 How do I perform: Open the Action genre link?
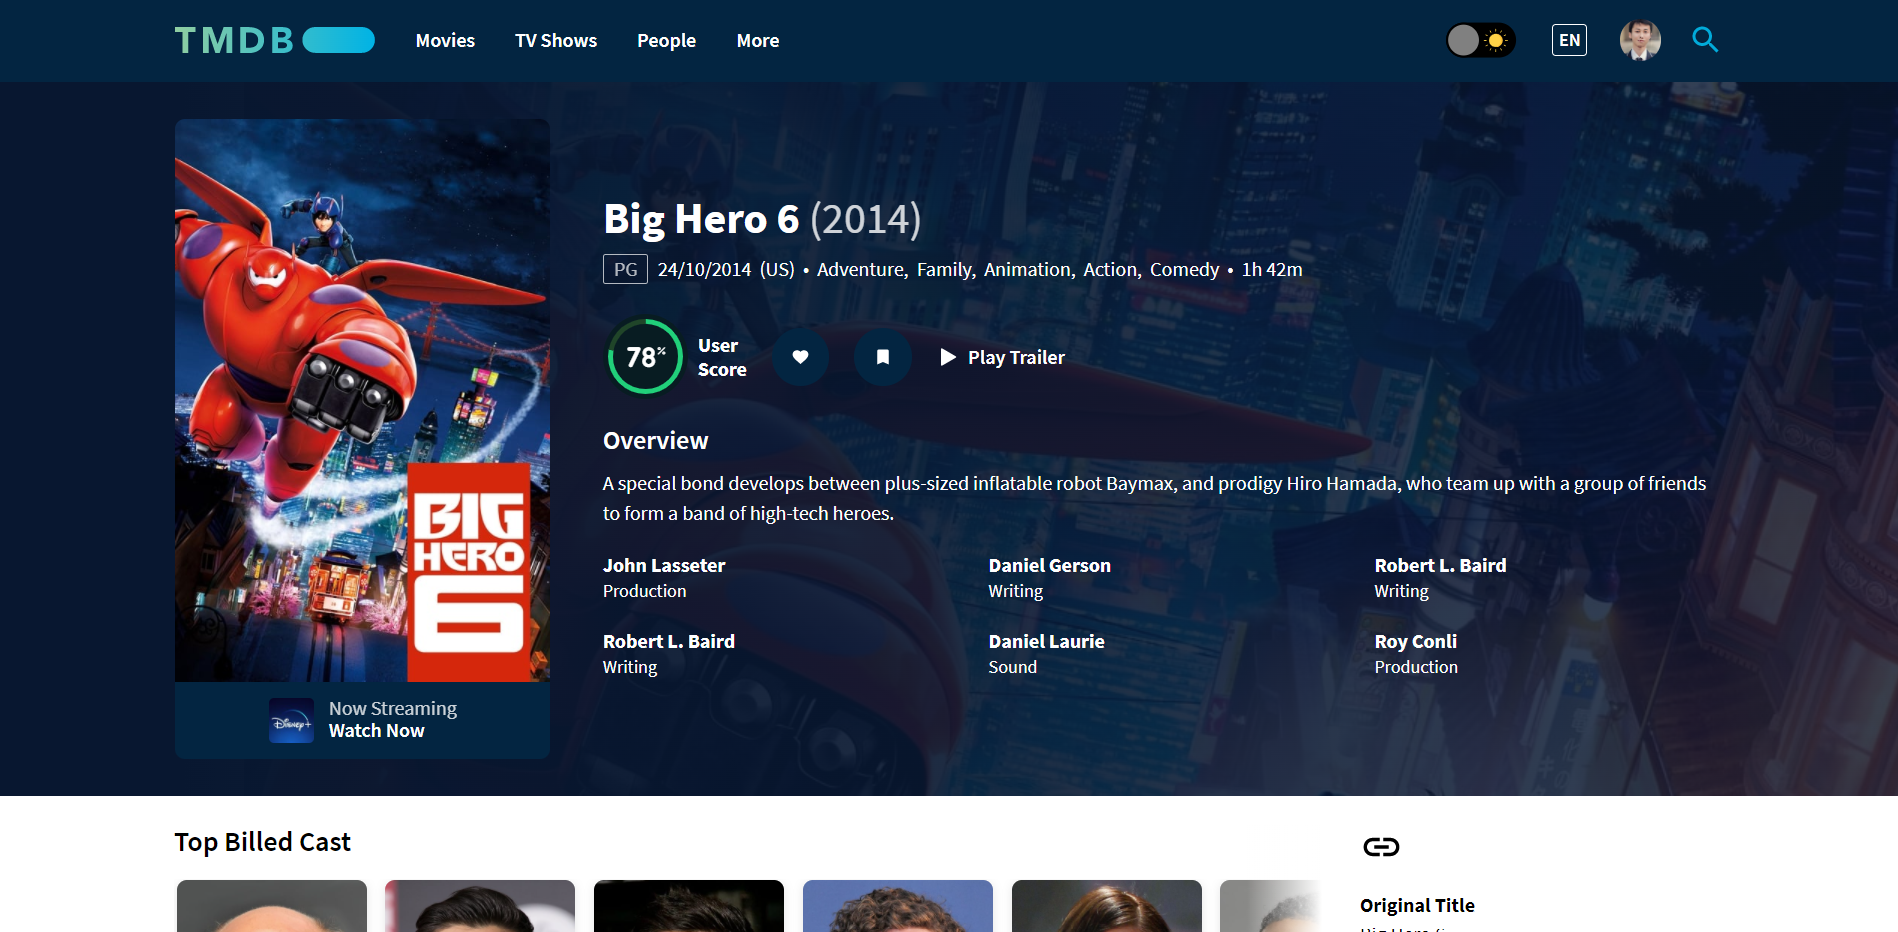[x=1110, y=270]
